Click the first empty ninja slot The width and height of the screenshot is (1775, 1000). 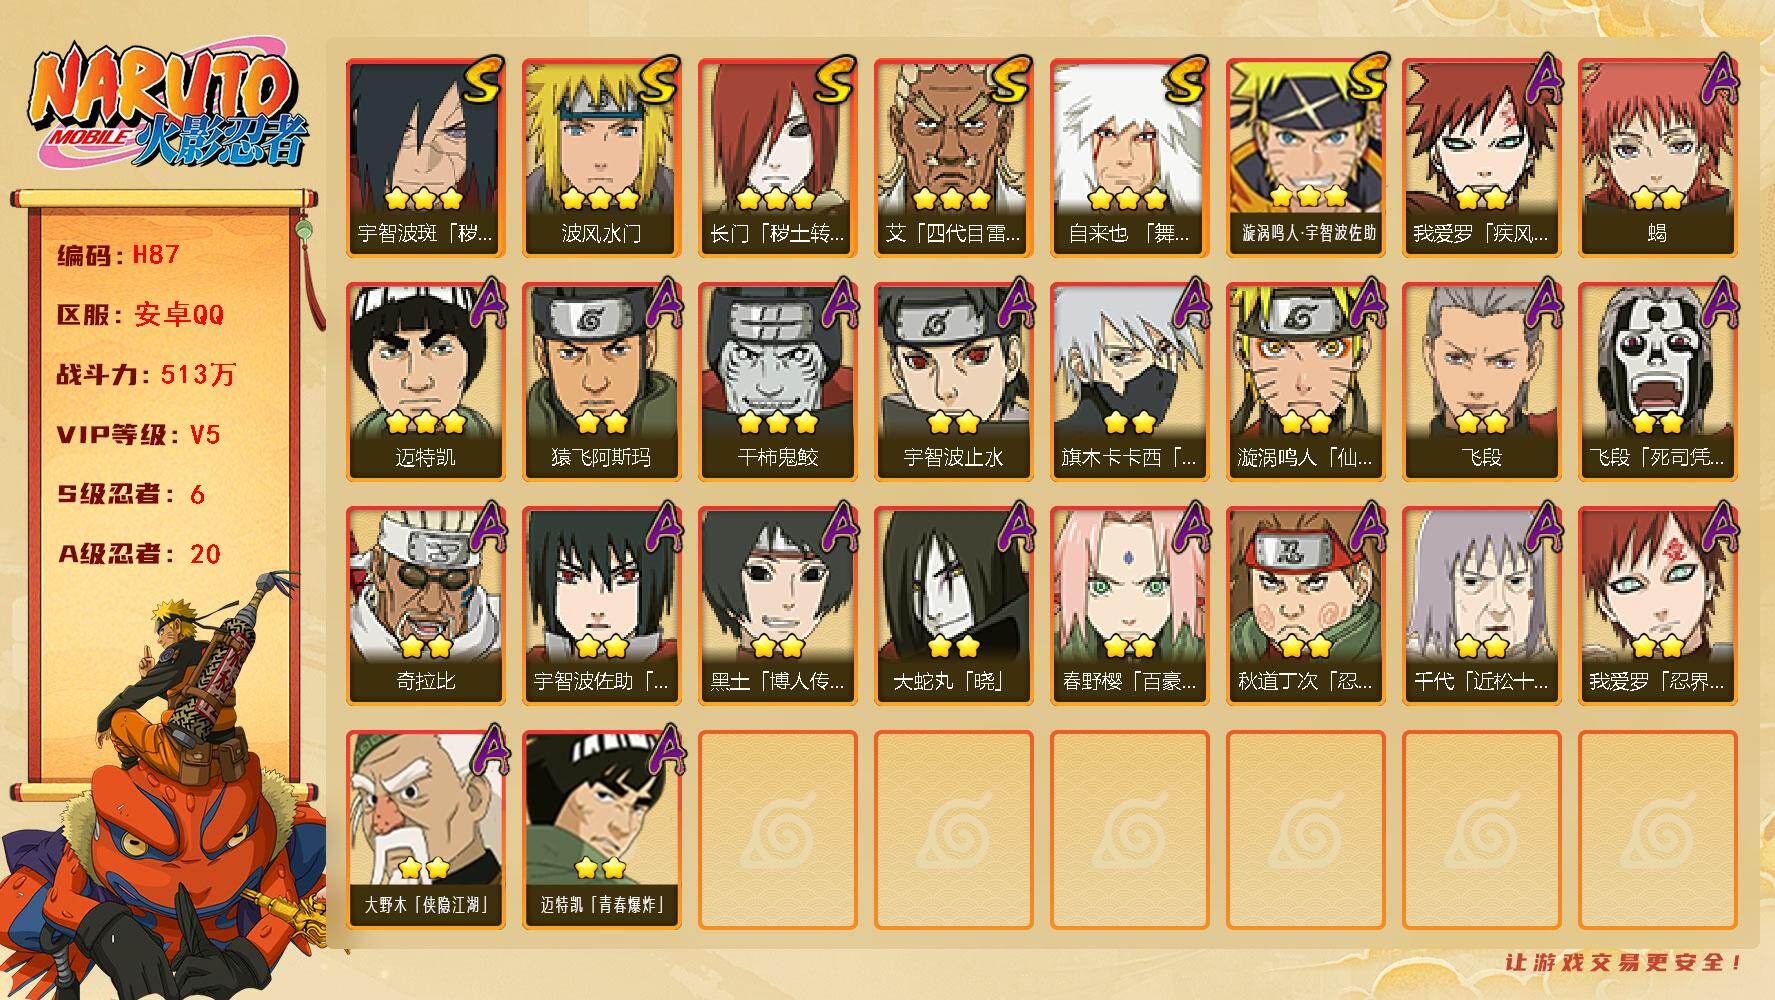coord(777,830)
